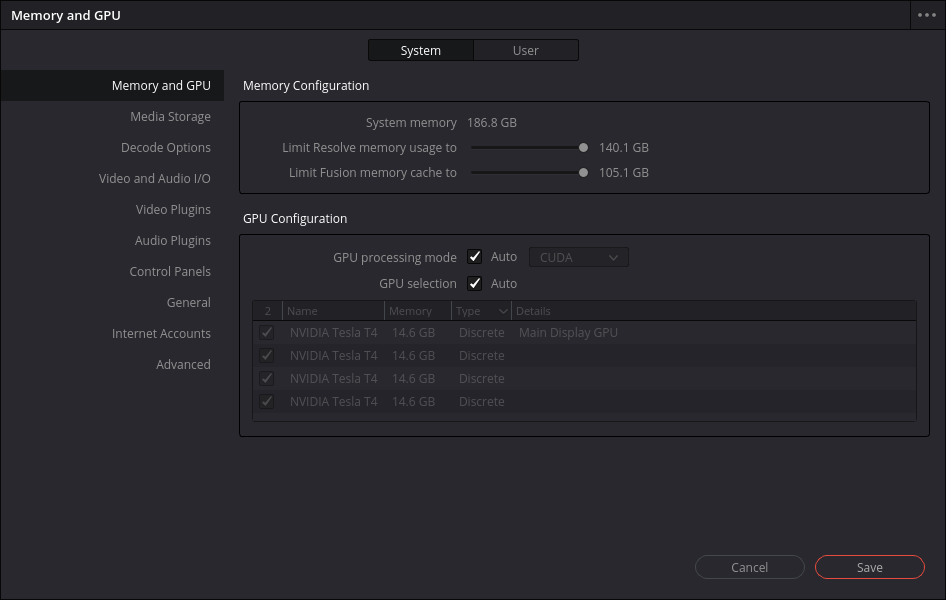This screenshot has width=946, height=600.
Task: Open General settings page
Action: pyautogui.click(x=189, y=303)
